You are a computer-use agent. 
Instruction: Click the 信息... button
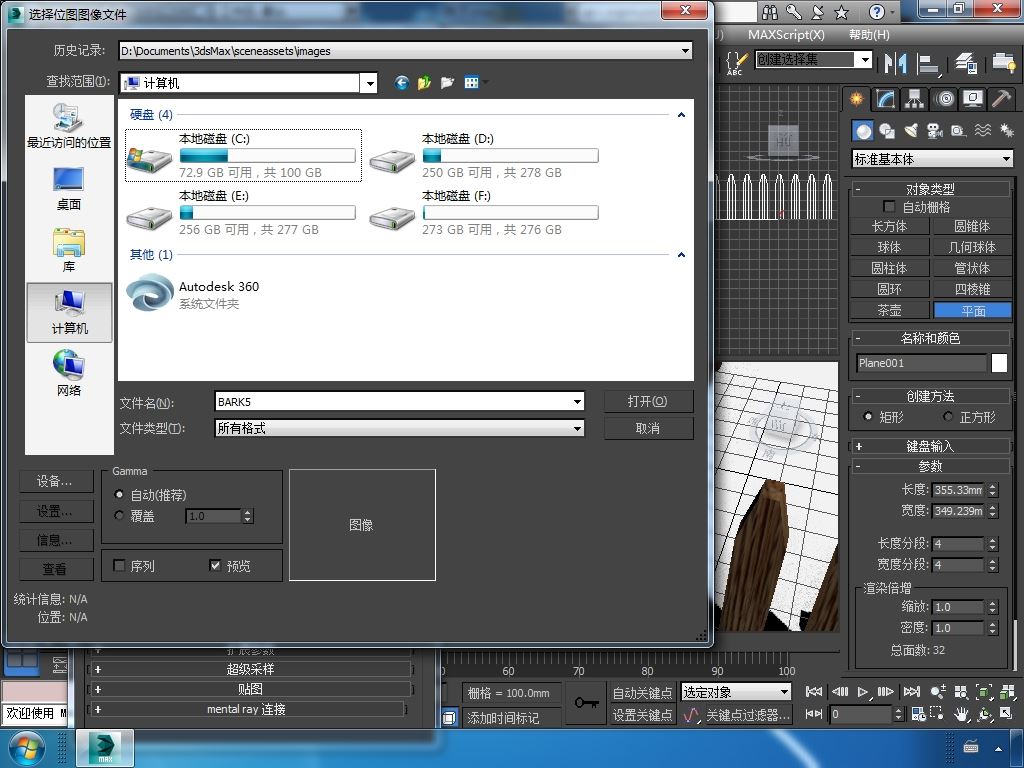click(x=56, y=539)
